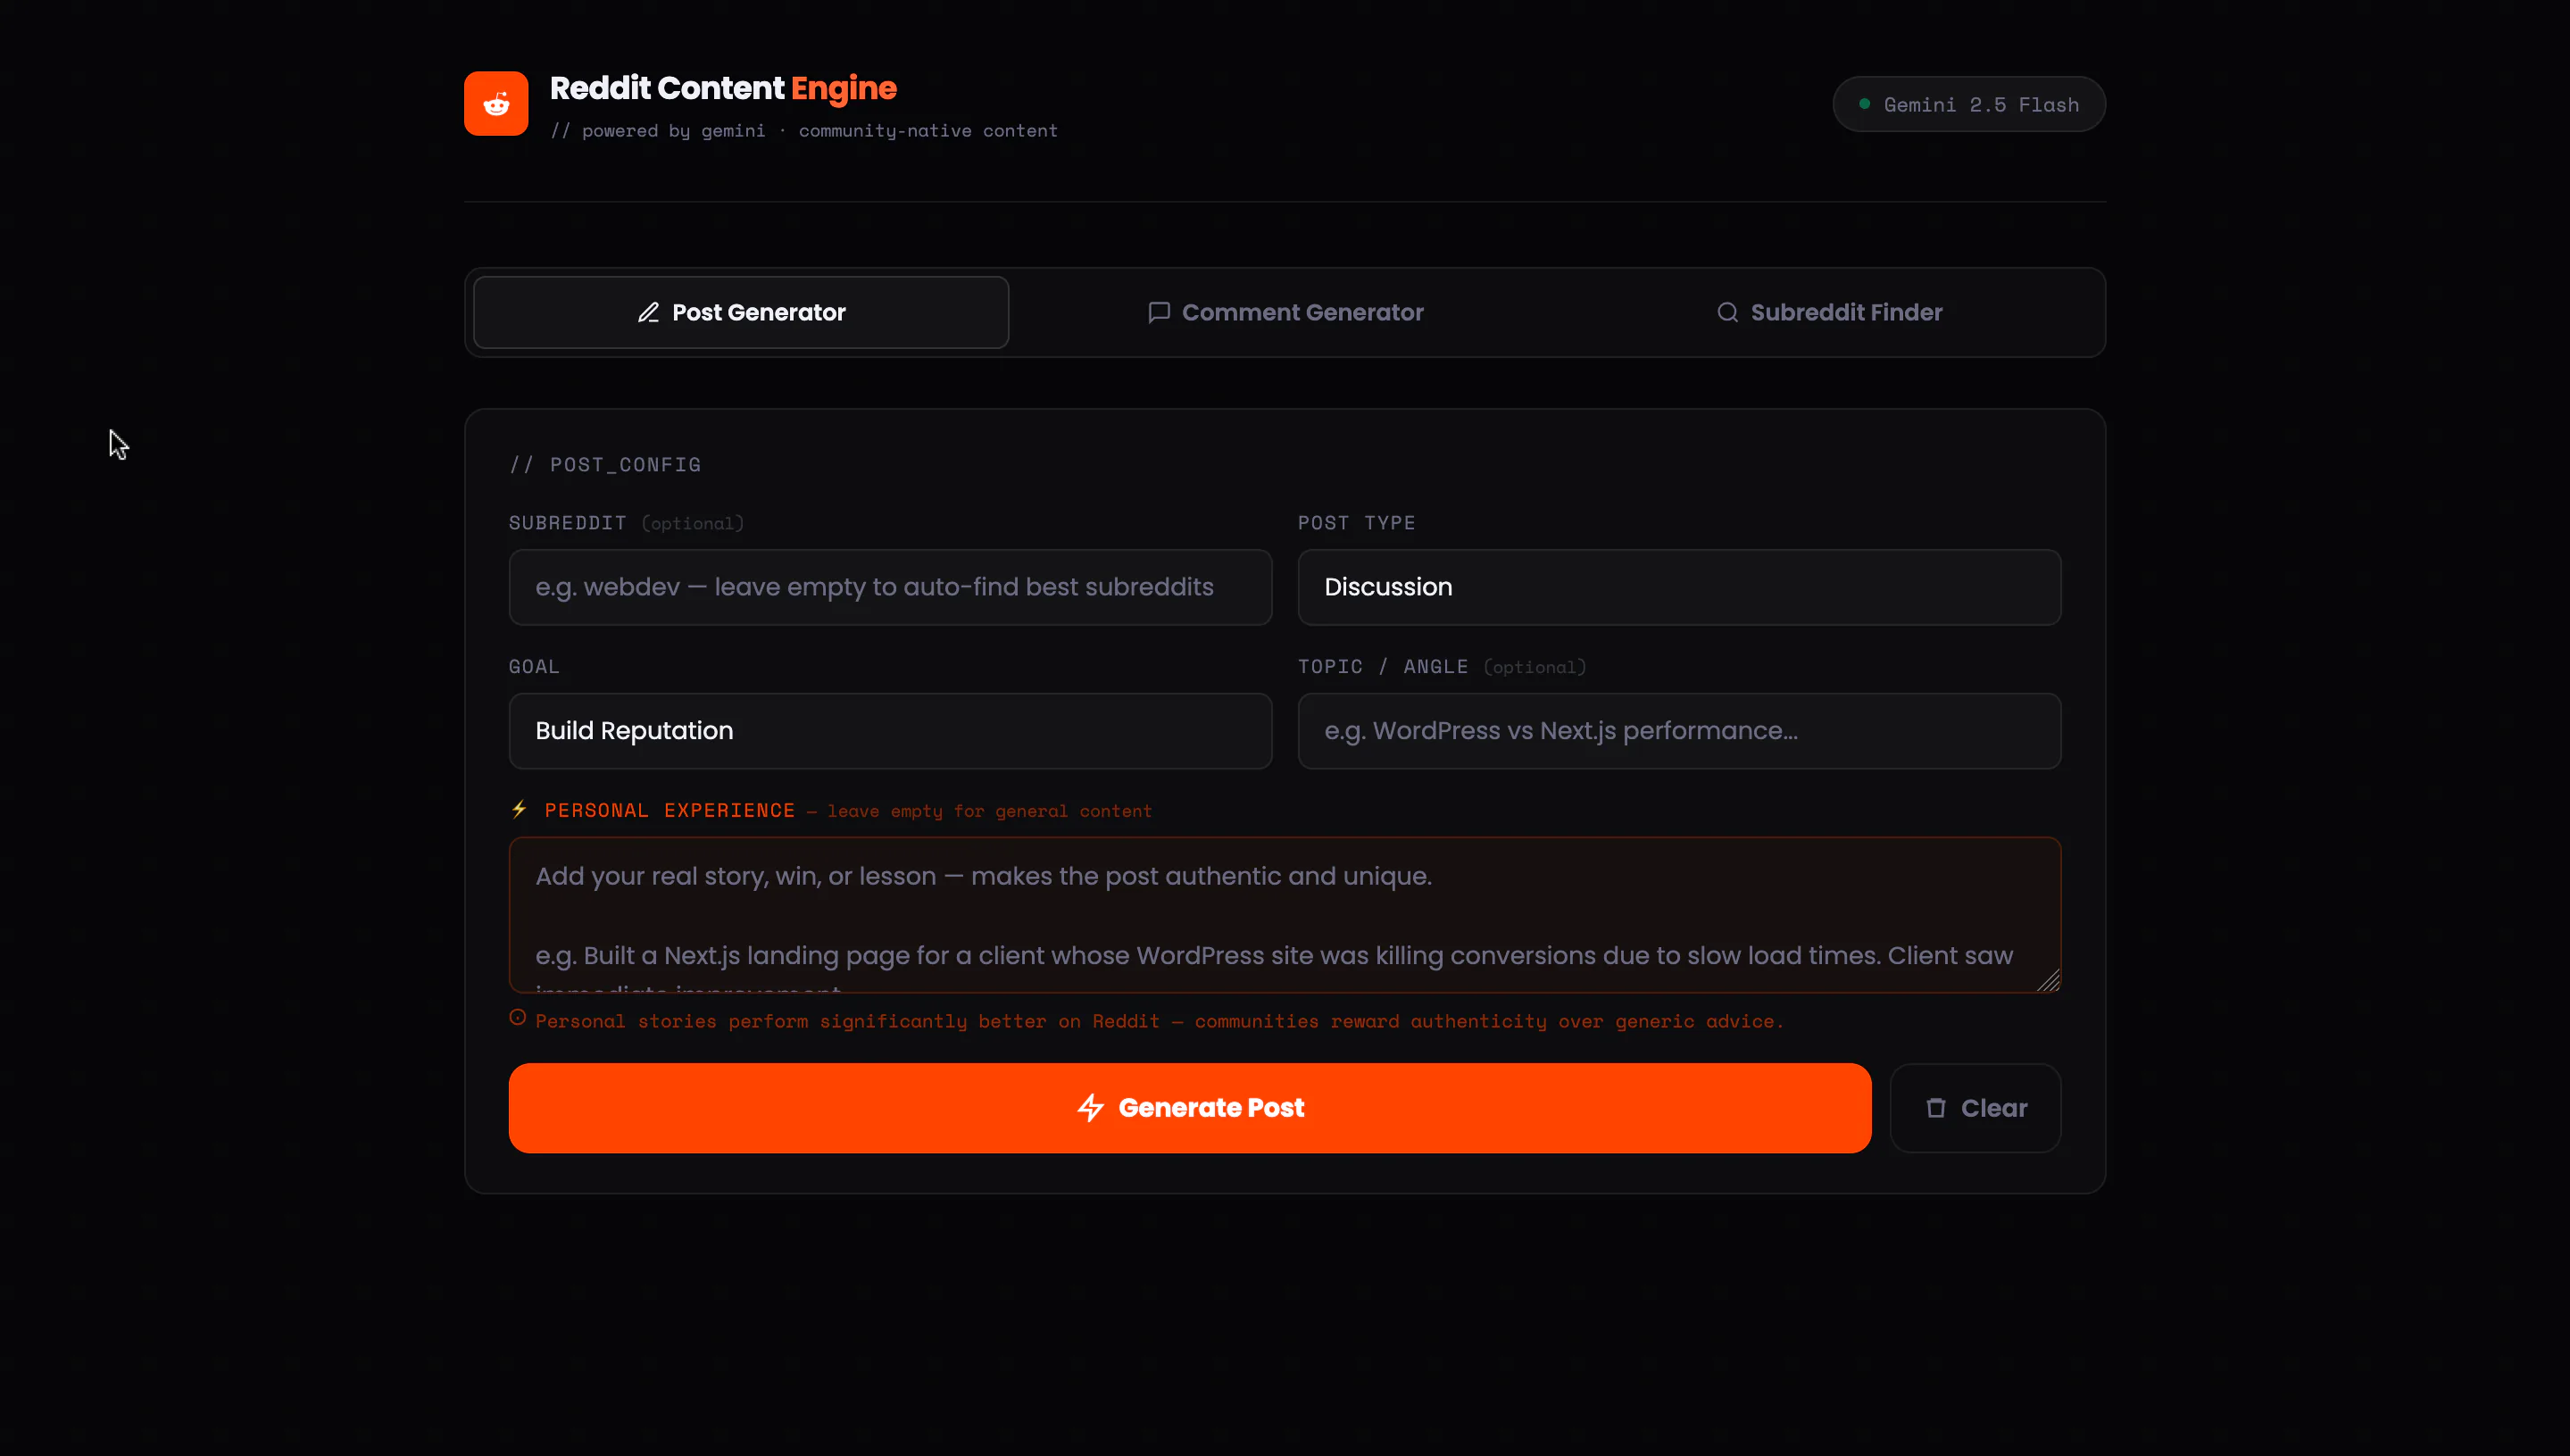Click the Reddit logo icon
The width and height of the screenshot is (2570, 1456).
tap(495, 103)
